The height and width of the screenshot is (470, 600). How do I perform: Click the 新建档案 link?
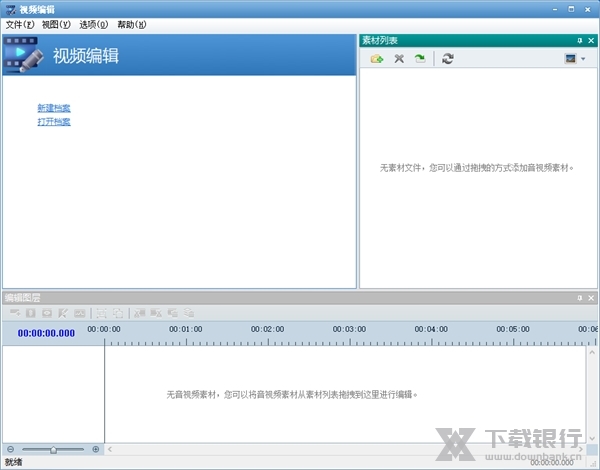click(54, 108)
